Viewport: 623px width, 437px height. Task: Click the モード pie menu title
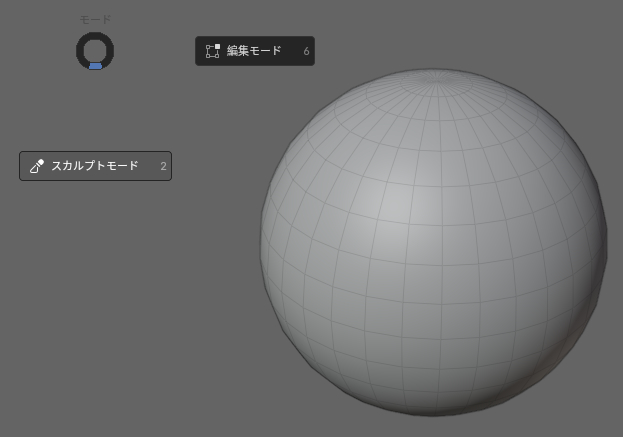[95, 19]
